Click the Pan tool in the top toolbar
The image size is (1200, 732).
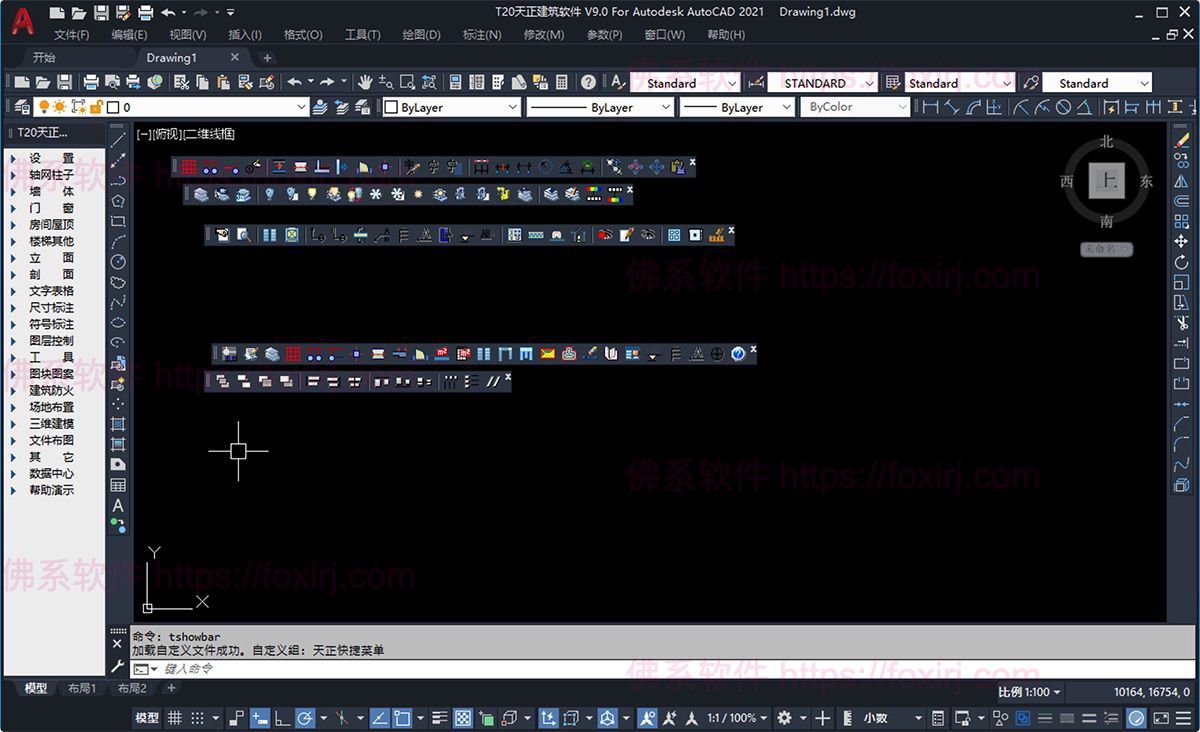click(x=365, y=82)
